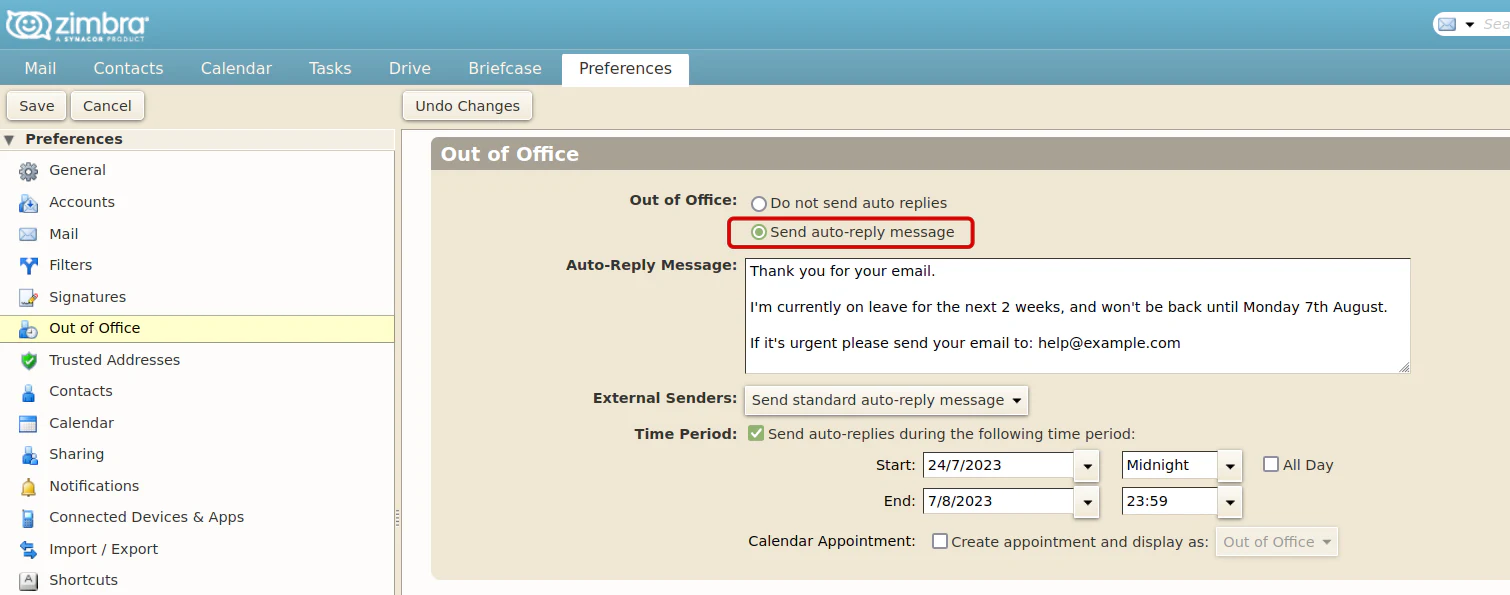The height and width of the screenshot is (595, 1510).
Task: Click the Contacts person icon in sidebar
Action: [29, 392]
